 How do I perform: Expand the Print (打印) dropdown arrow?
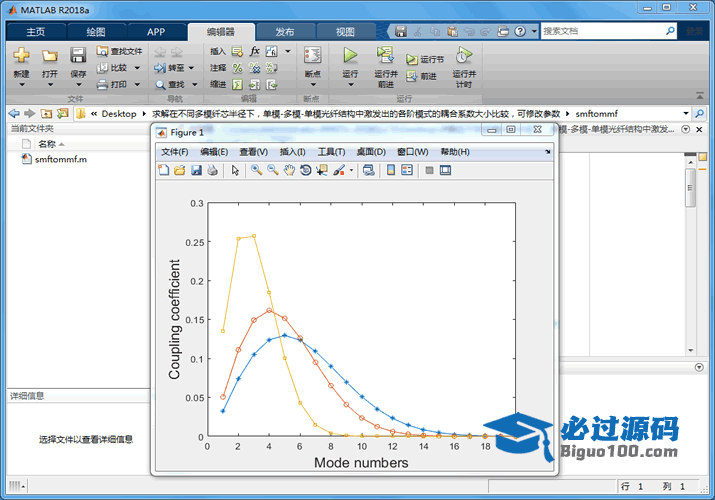(x=137, y=85)
